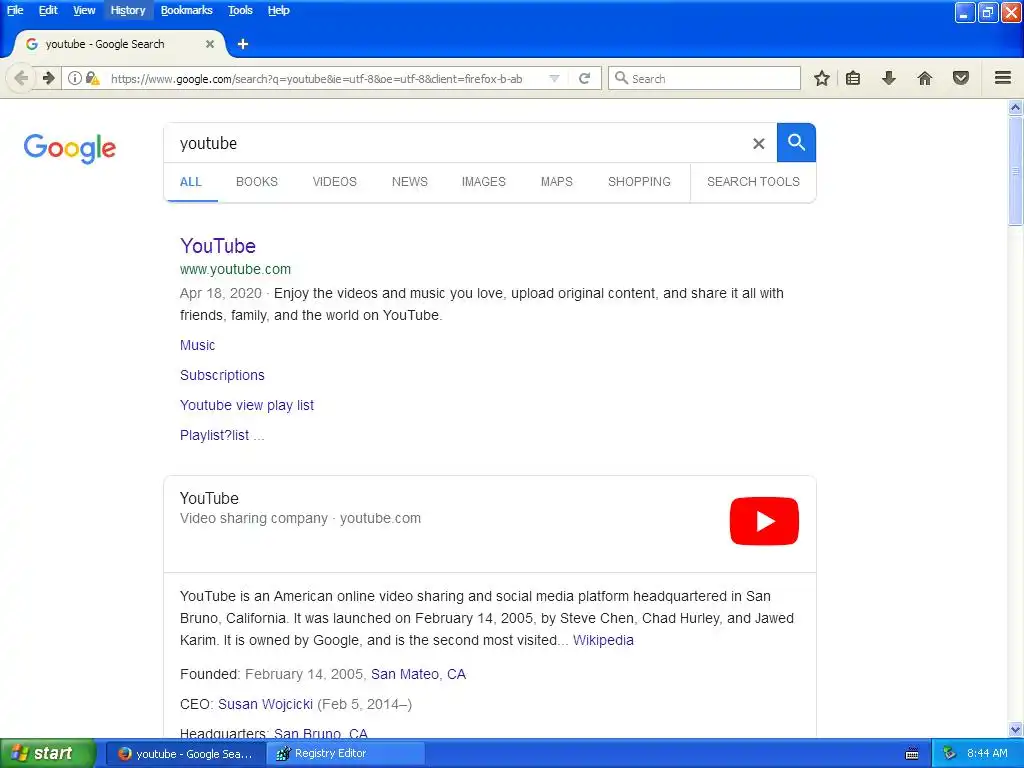Screen dimensions: 1024x768
Task: Click the magnifier icon in Firefox search box
Action: [x=621, y=78]
